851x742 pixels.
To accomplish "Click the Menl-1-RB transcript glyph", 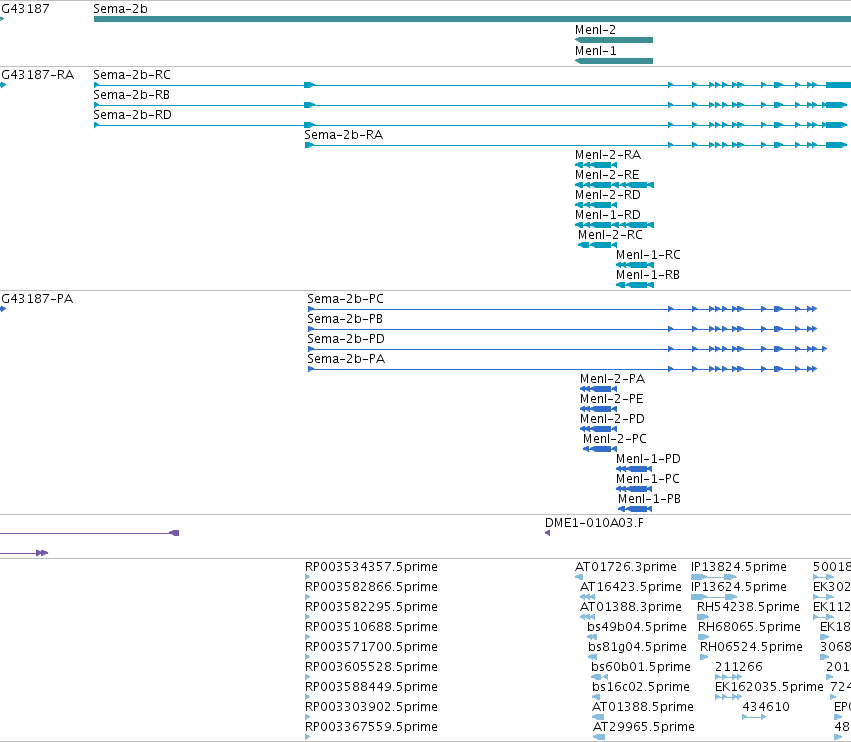I will pyautogui.click(x=635, y=285).
